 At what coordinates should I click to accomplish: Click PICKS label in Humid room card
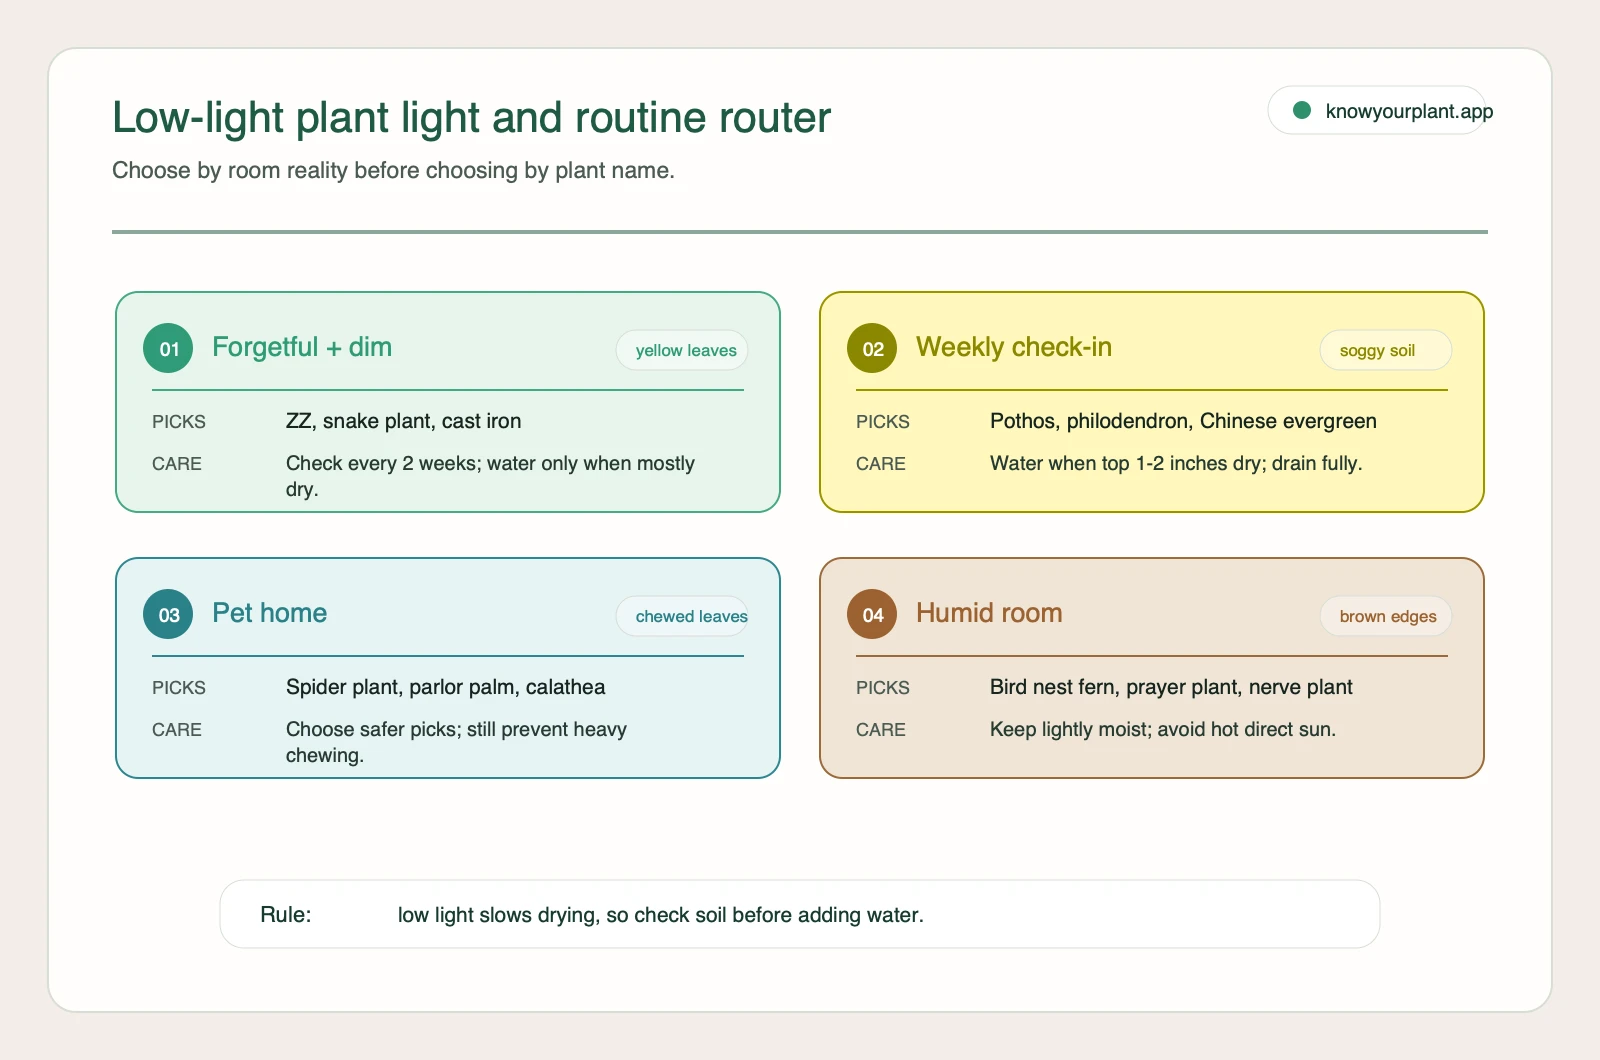pos(883,688)
